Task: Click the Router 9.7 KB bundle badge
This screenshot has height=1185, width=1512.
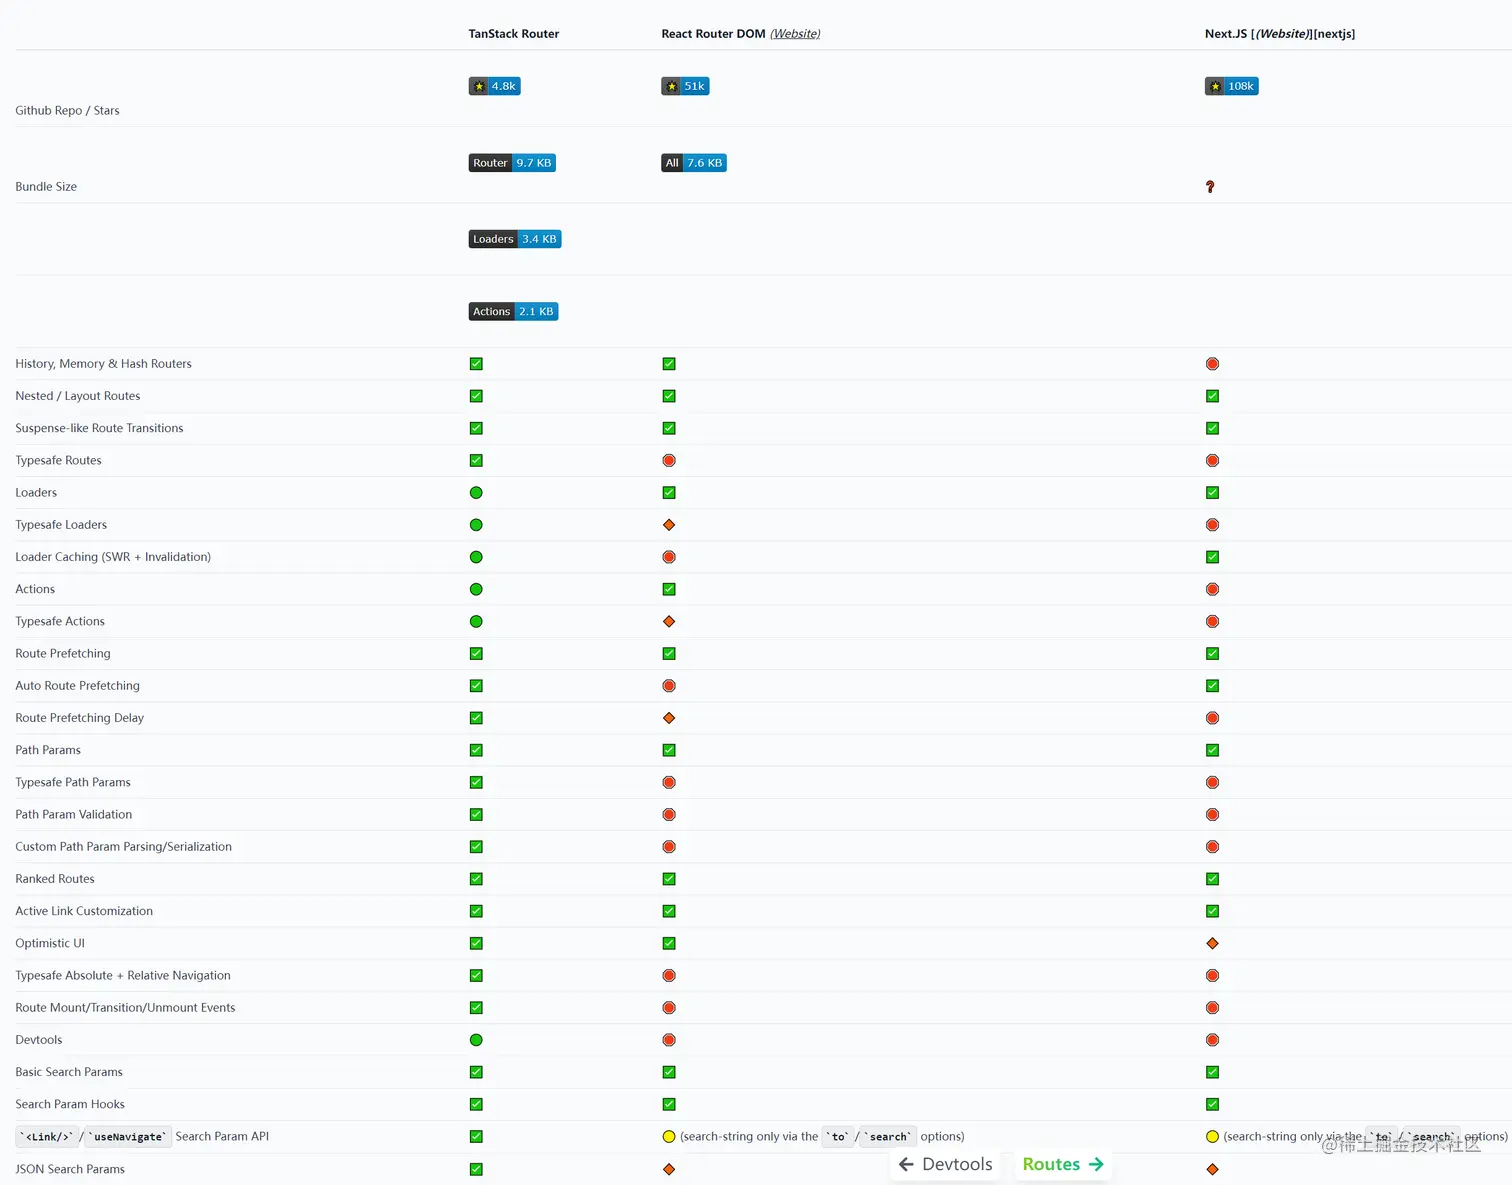Action: 512,163
